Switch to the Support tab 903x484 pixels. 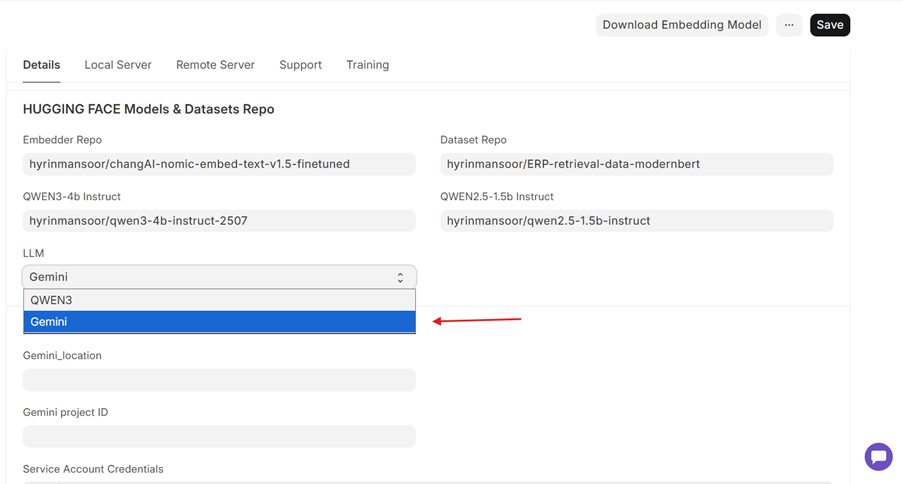300,65
